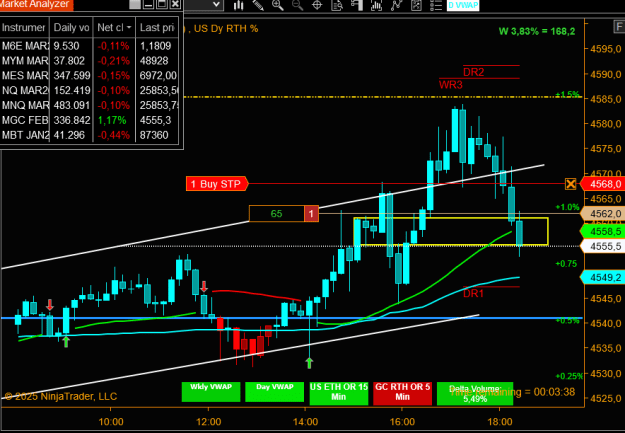Open the strategies icon in toolbar
Viewport: 625px width, 433px height.
(416, 5)
